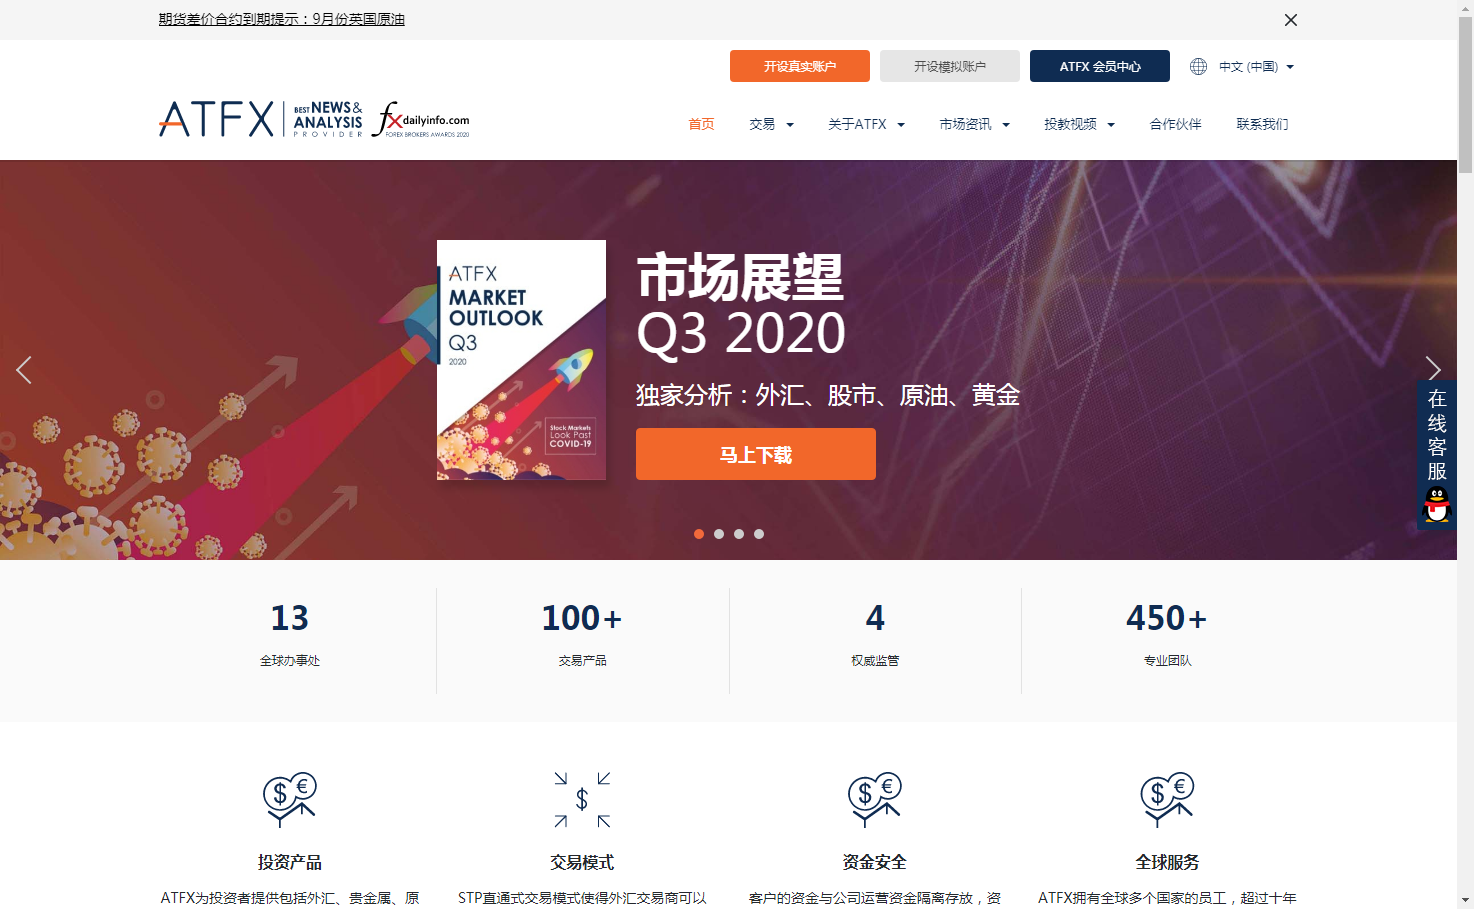Viewport: 1474px width, 909px height.
Task: Click the 13 全球办事处 statistic
Action: (290, 635)
